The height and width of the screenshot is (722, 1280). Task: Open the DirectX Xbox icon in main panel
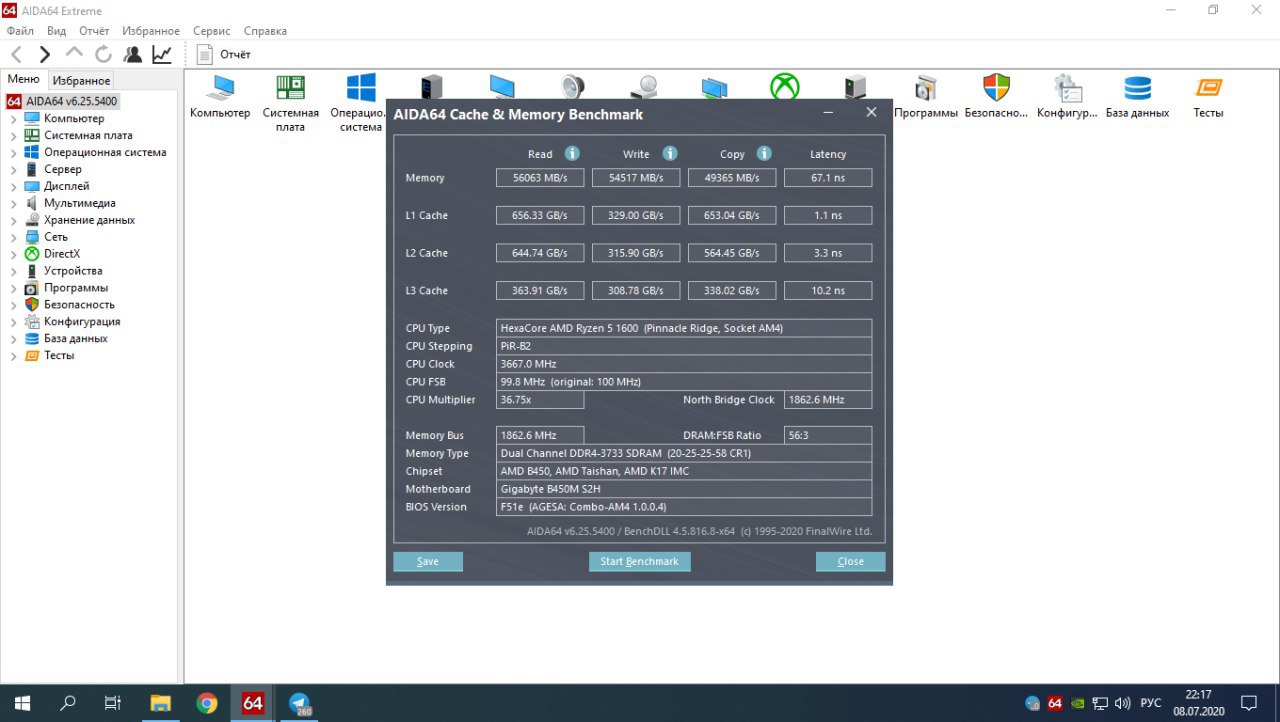[x=784, y=87]
